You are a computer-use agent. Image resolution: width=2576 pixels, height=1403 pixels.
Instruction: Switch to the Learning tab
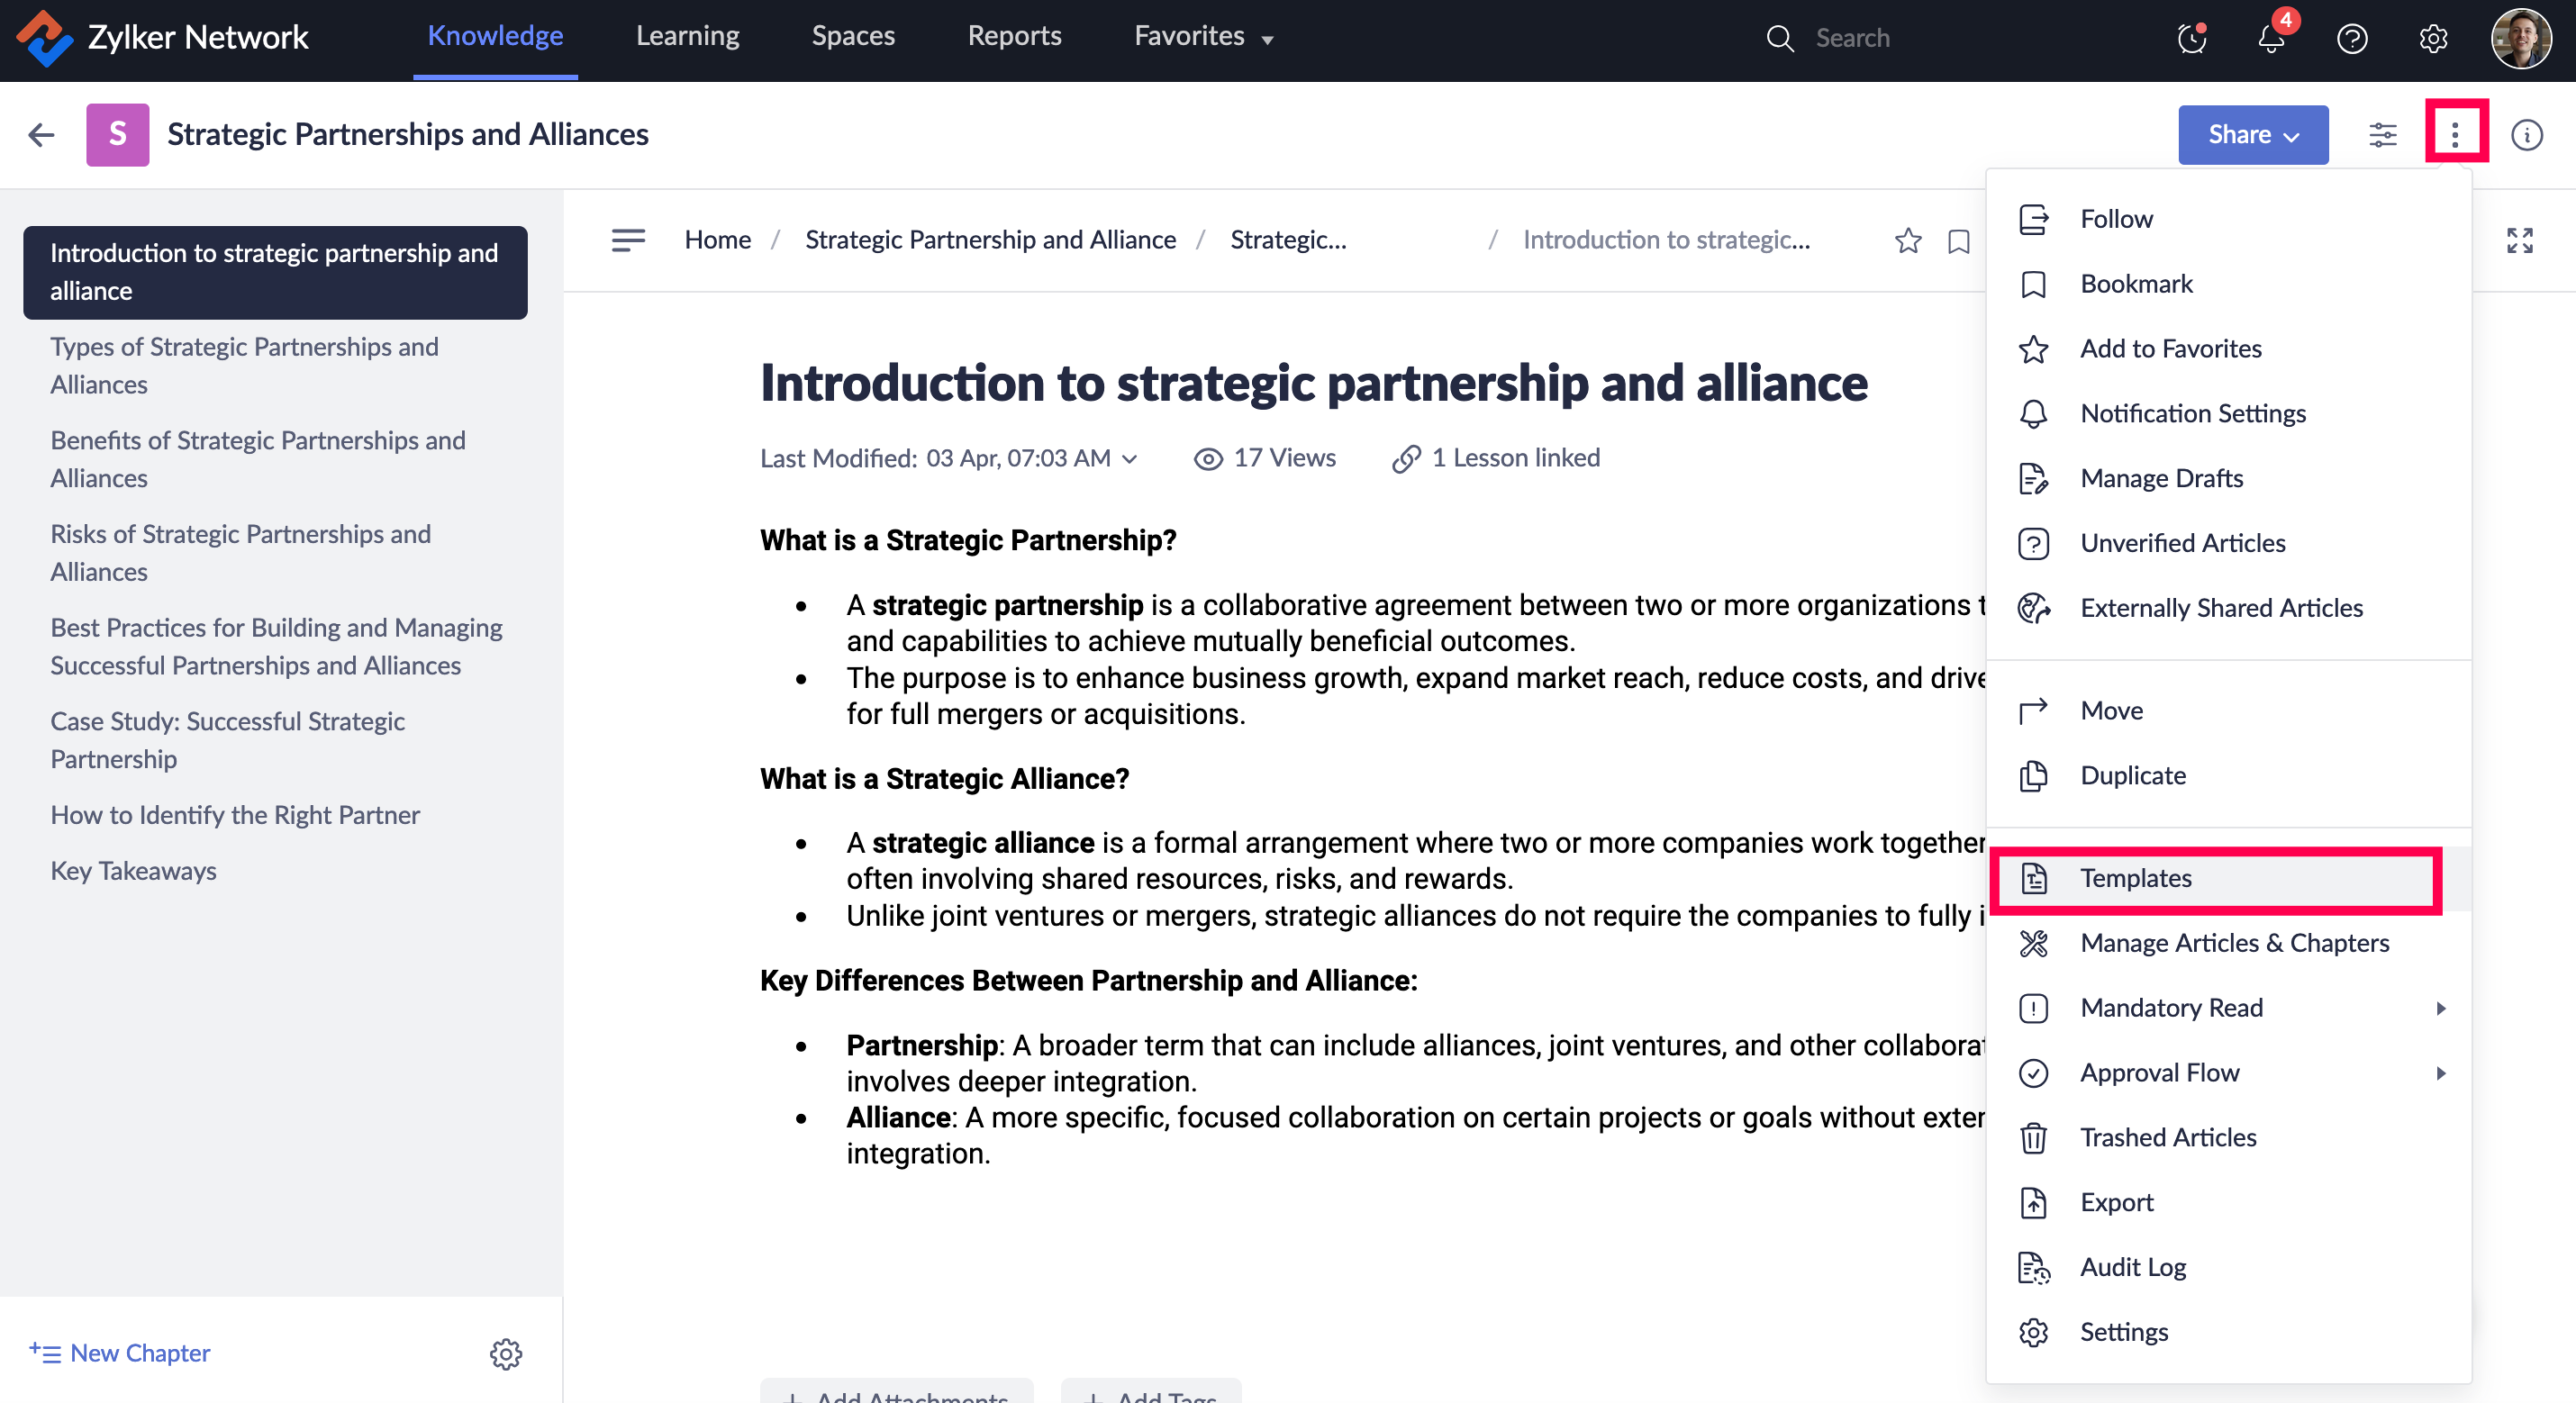(687, 37)
